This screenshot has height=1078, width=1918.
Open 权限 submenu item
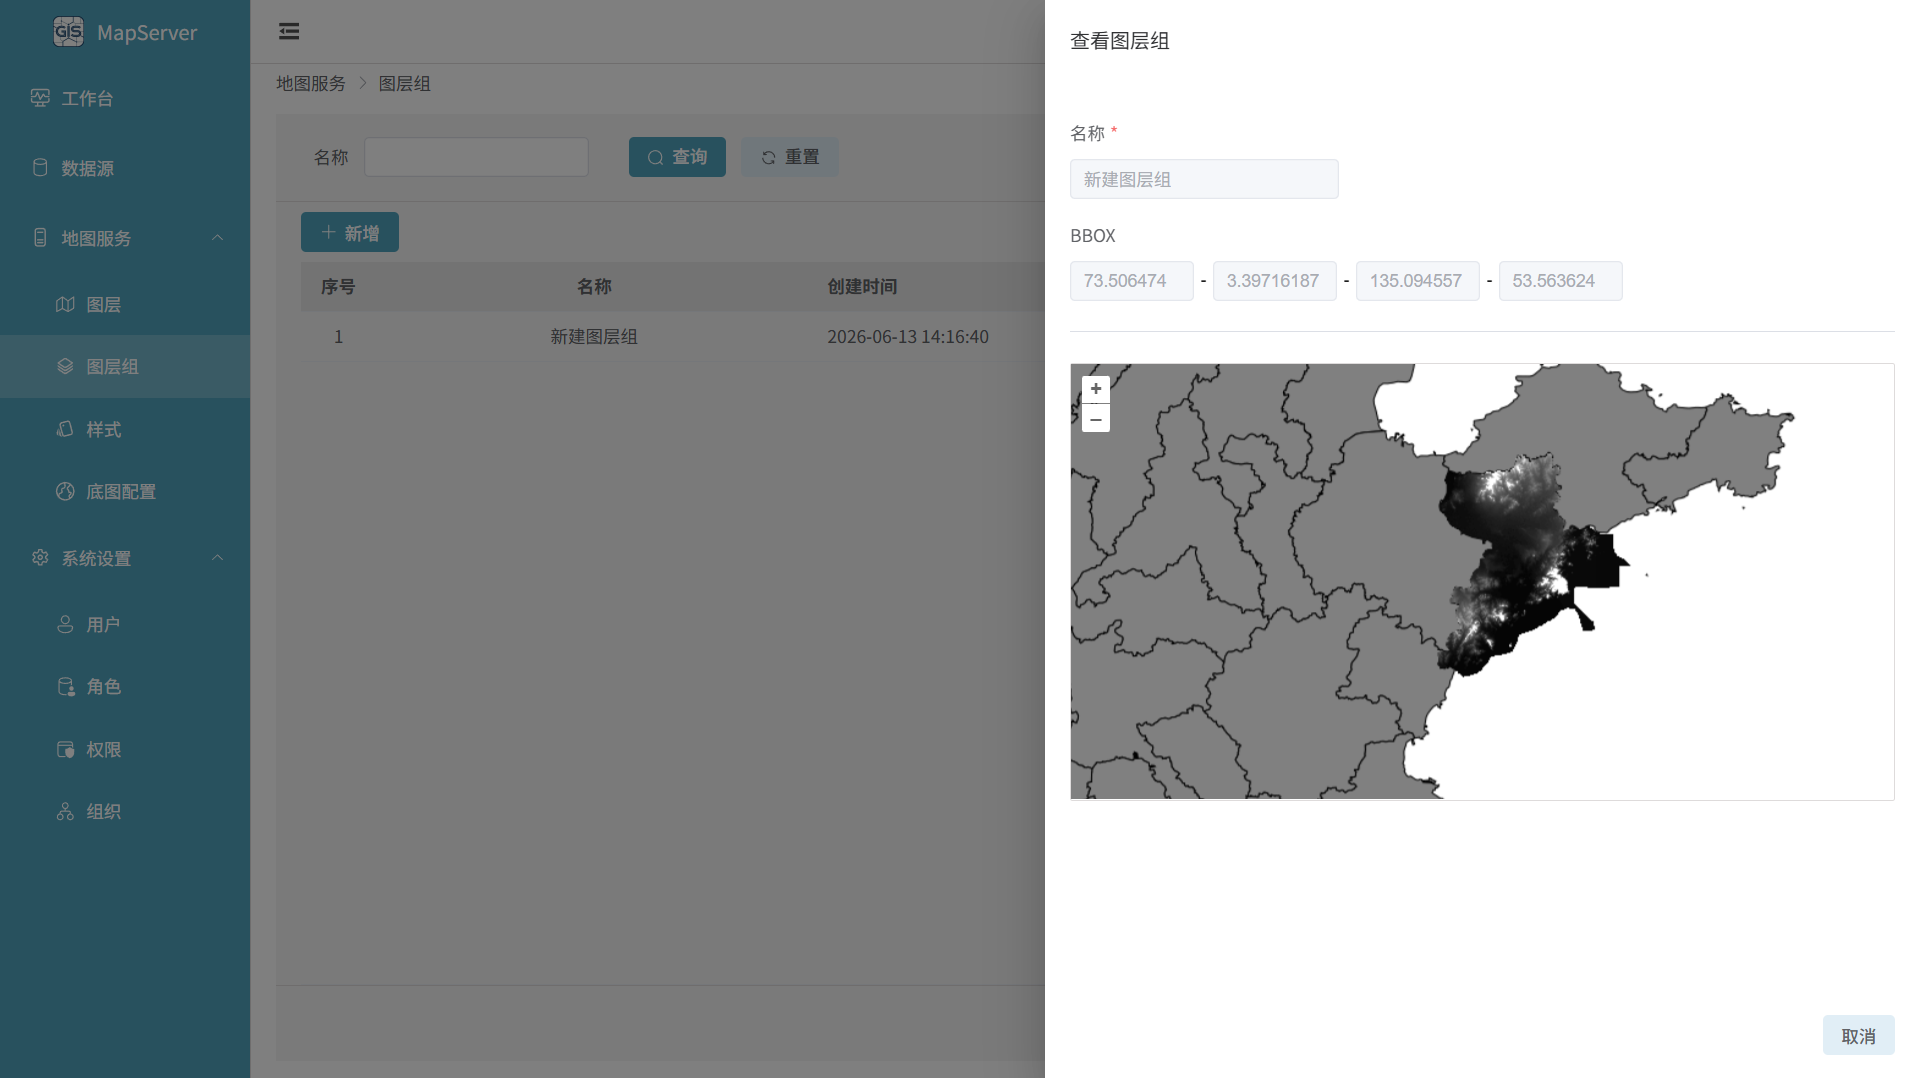coord(125,749)
